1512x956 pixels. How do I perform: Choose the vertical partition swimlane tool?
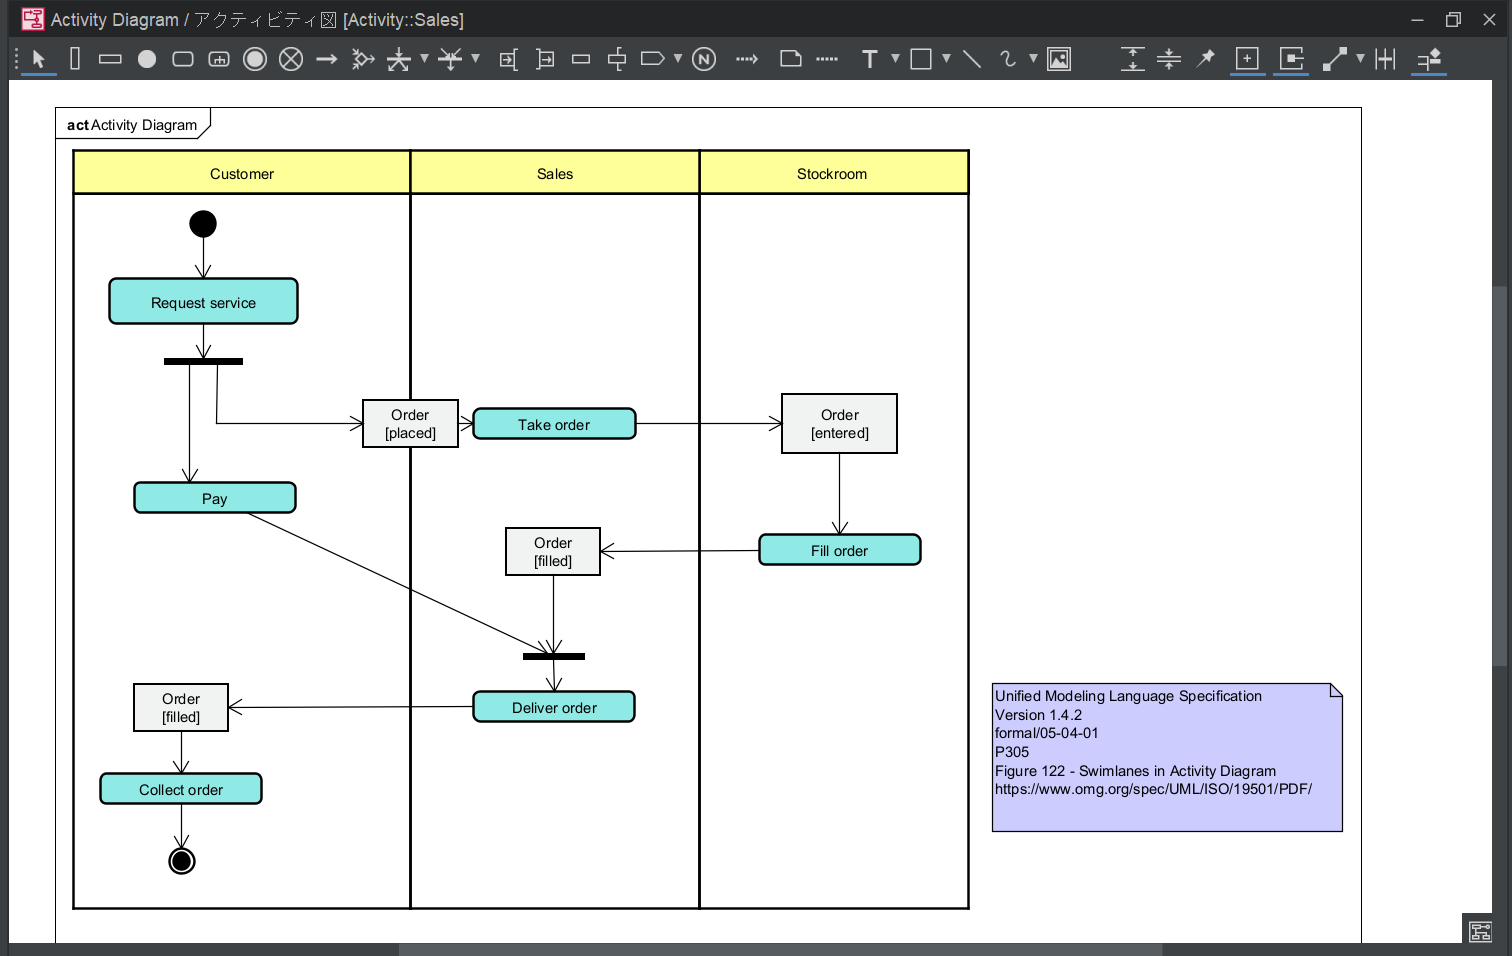tap(75, 59)
